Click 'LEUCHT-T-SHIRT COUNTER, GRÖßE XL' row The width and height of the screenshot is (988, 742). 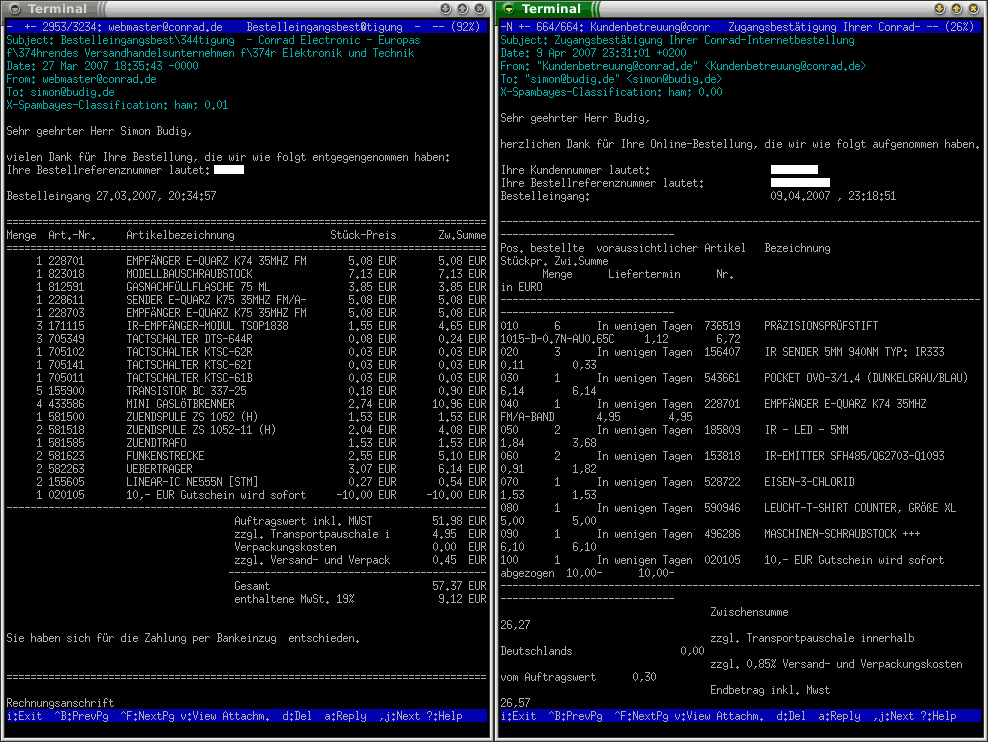[860, 508]
